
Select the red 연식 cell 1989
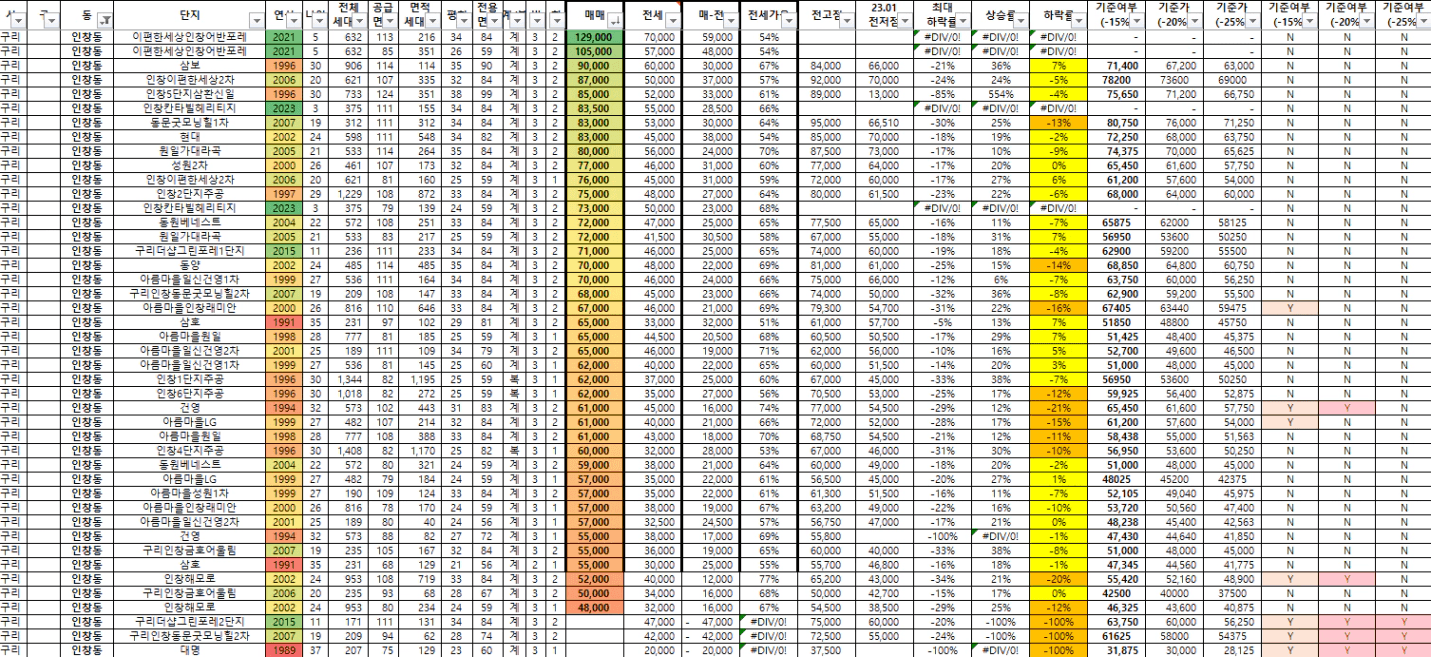(284, 650)
